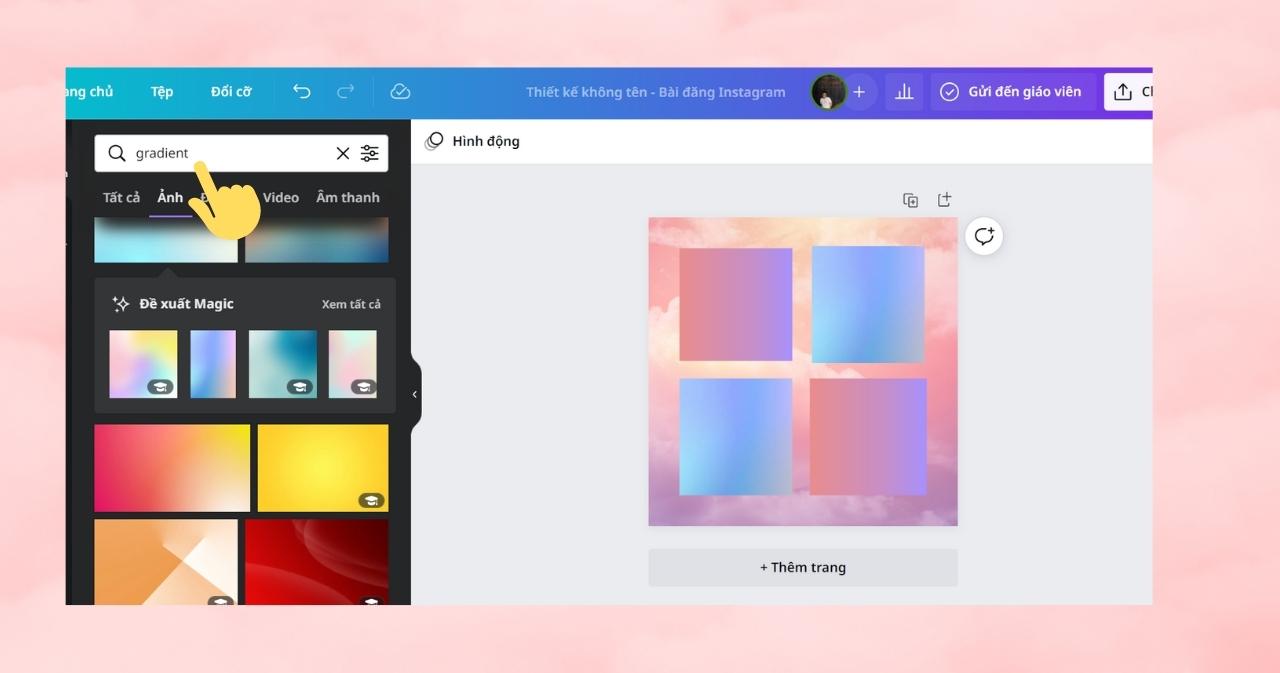Switch to the Video tab
This screenshot has height=673, width=1280.
[280, 197]
